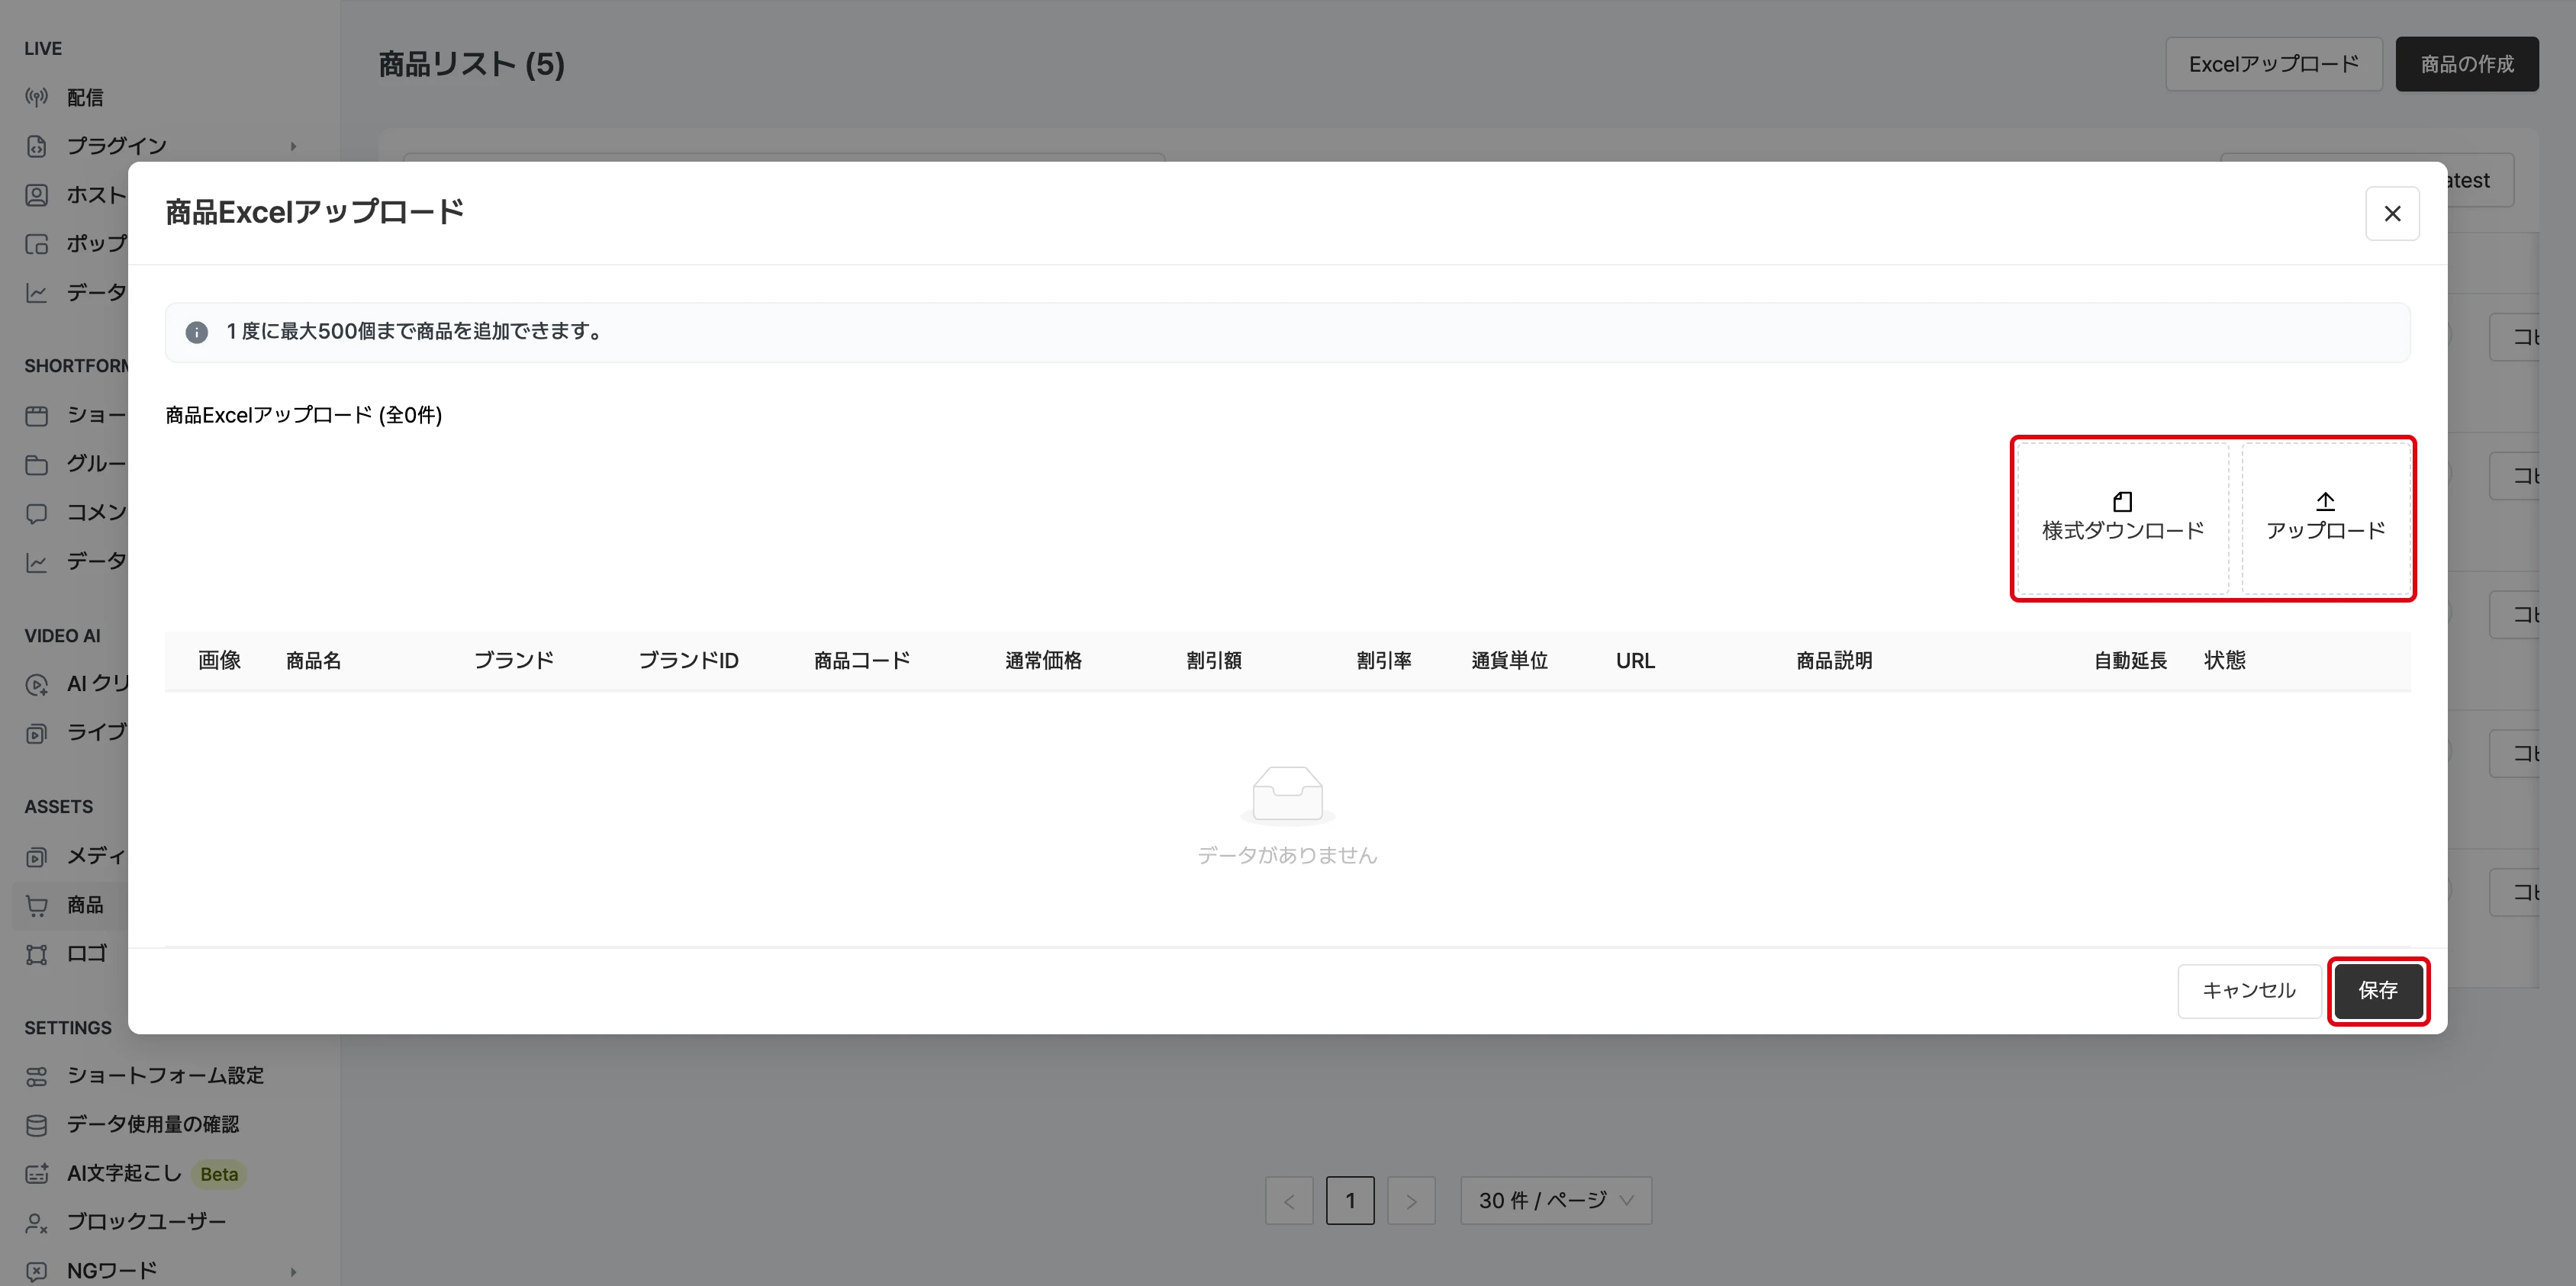Viewport: 2576px width, 1286px height.
Task: Select page 1 in pagination
Action: coord(1350,1200)
